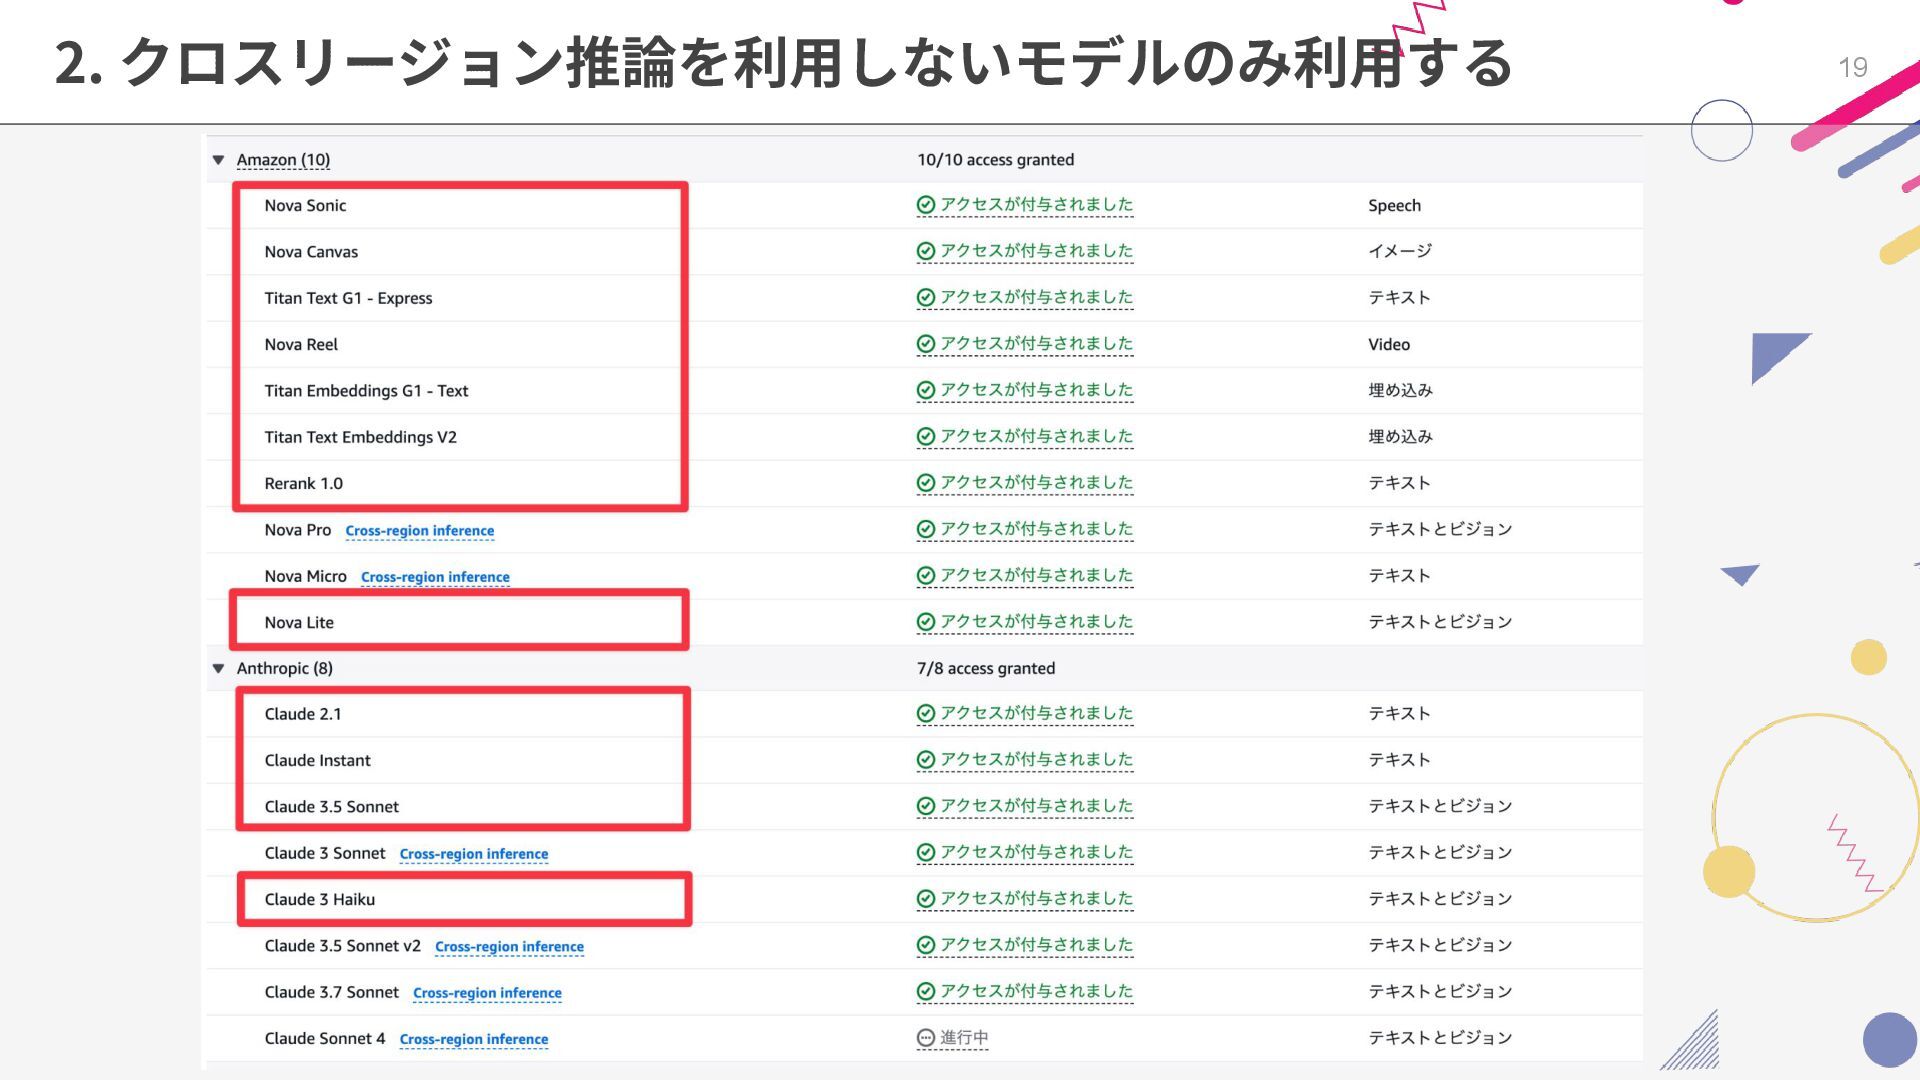Select the Nova Pro model name

297,530
